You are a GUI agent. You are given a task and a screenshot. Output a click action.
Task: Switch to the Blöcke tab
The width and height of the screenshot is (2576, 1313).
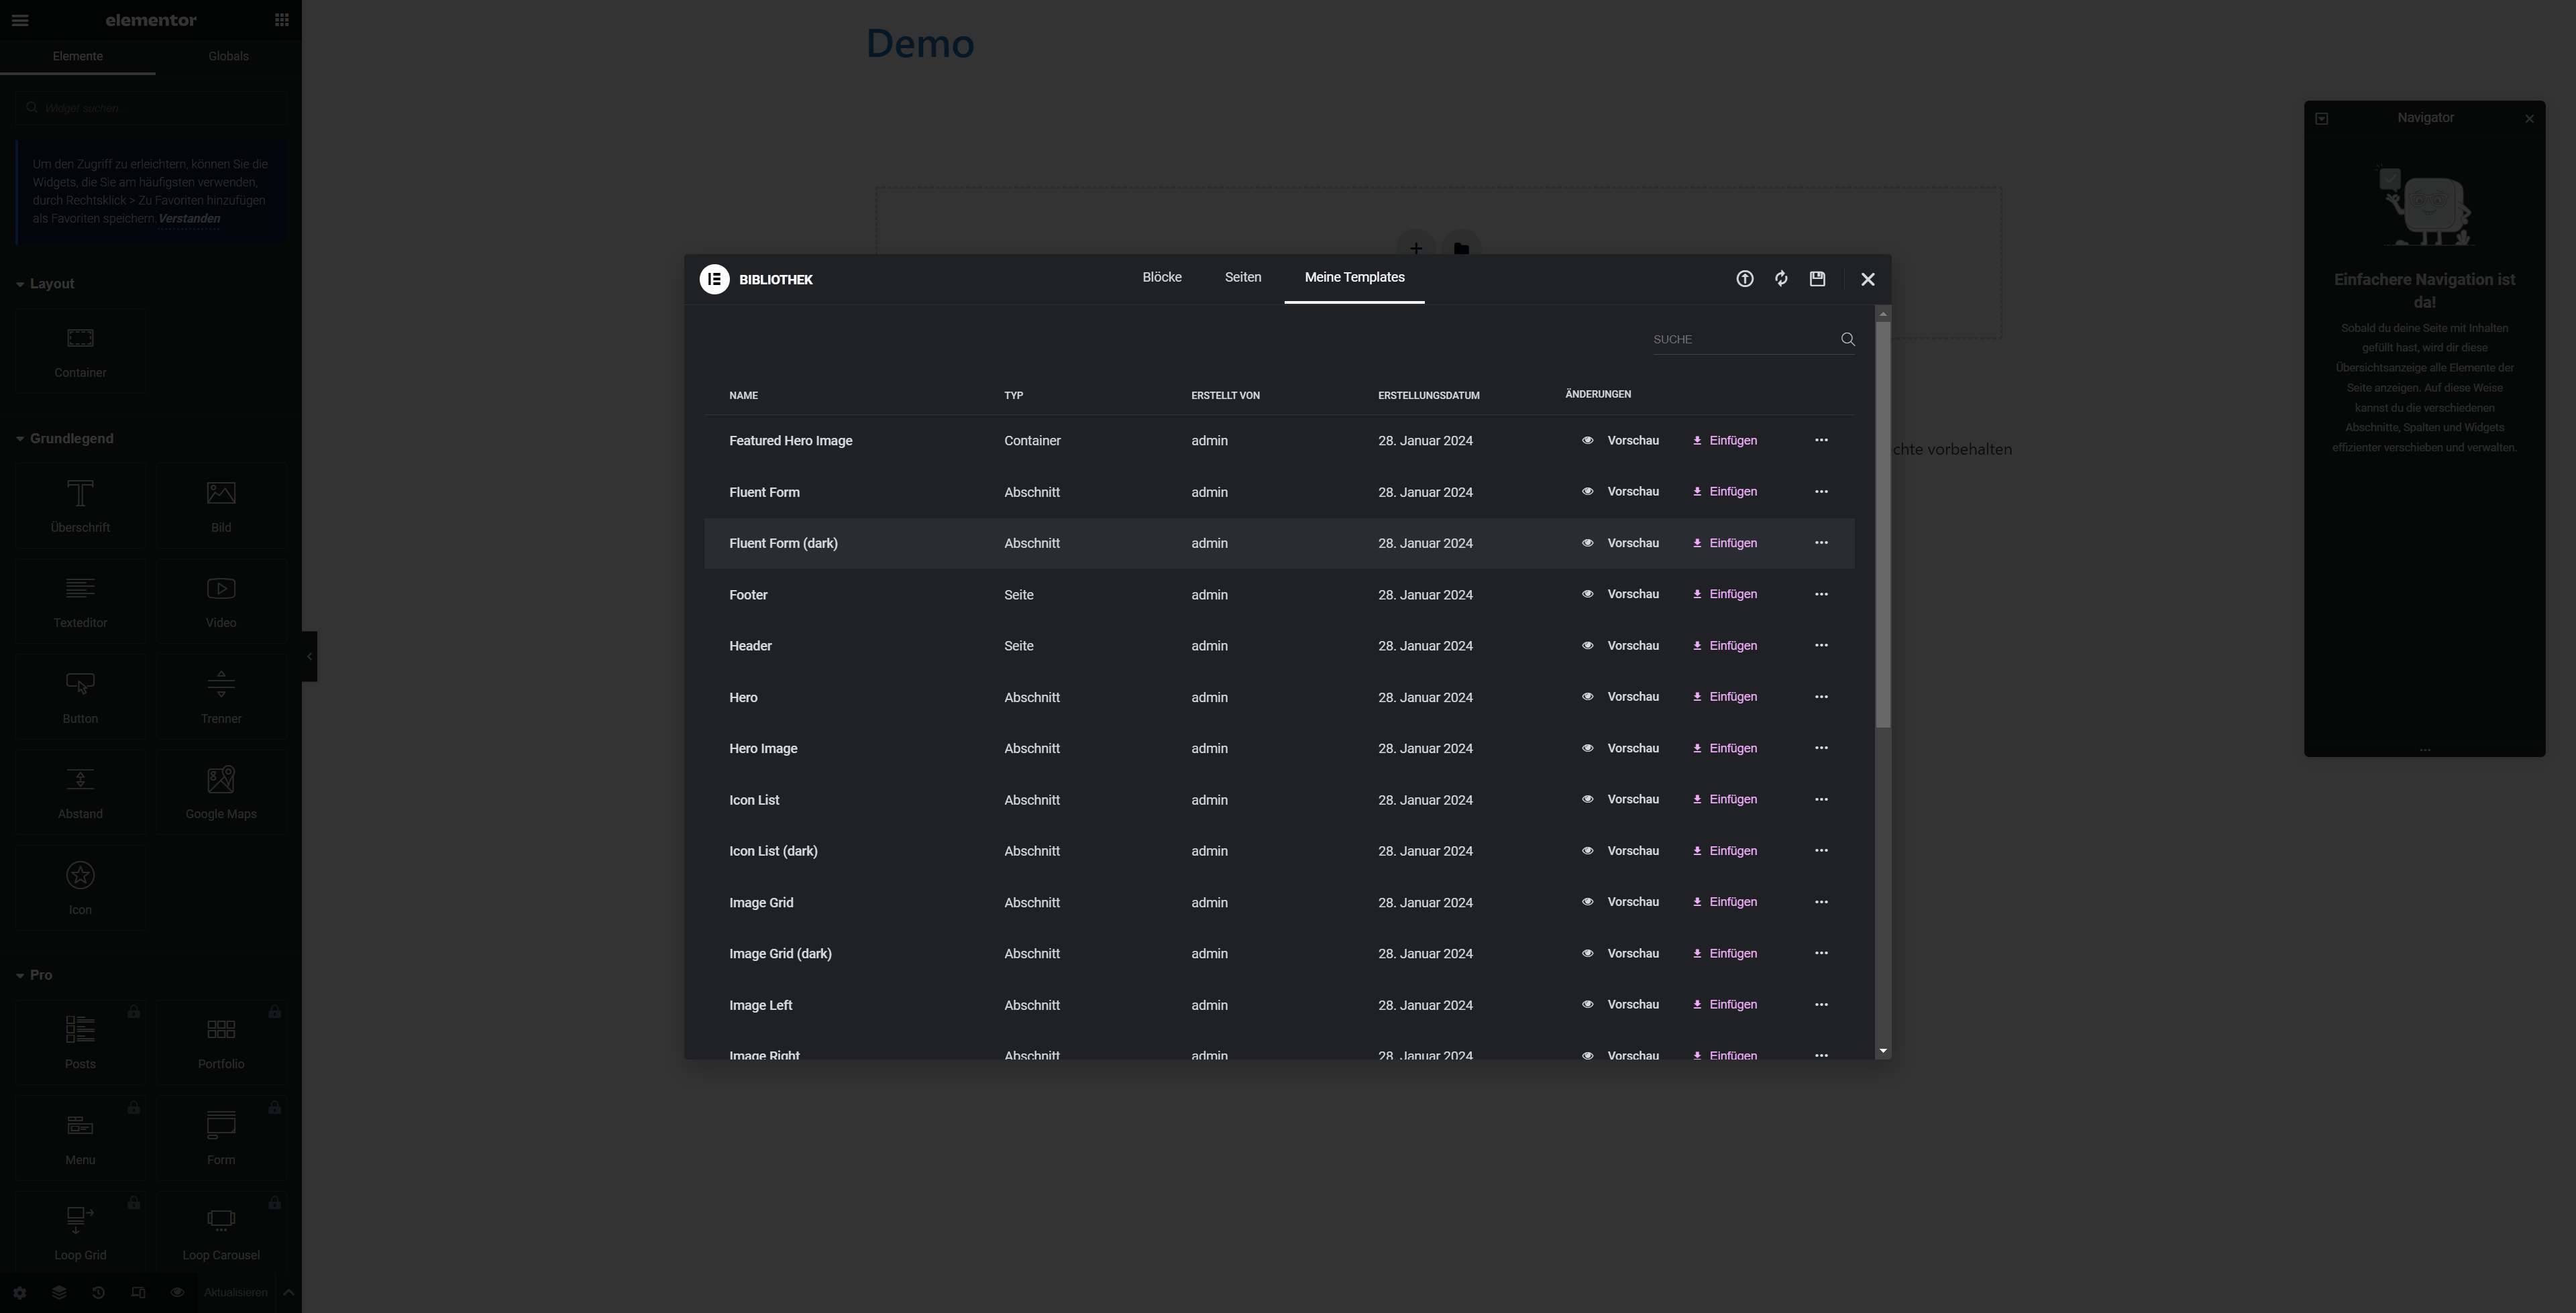(x=1161, y=277)
